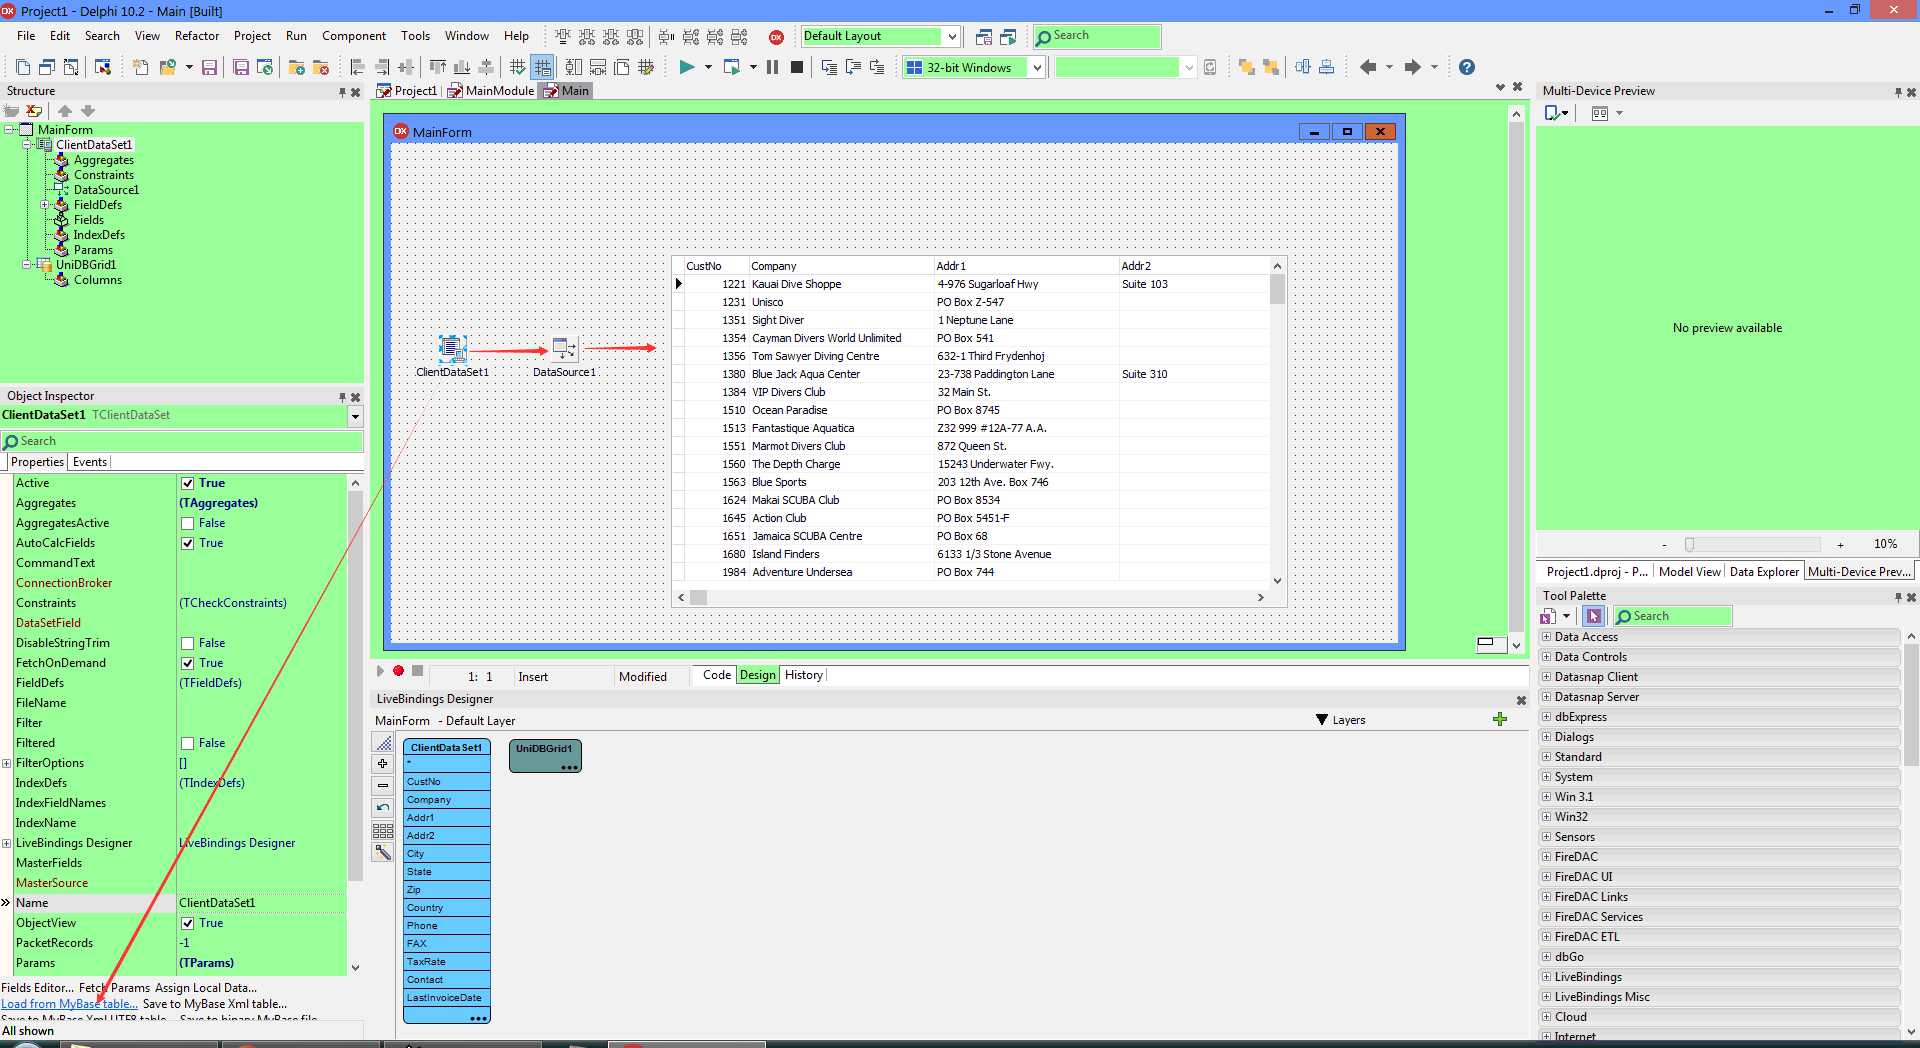This screenshot has height=1048, width=1920.
Task: Click the grid horizontal scrollbar thumb
Action: (699, 598)
